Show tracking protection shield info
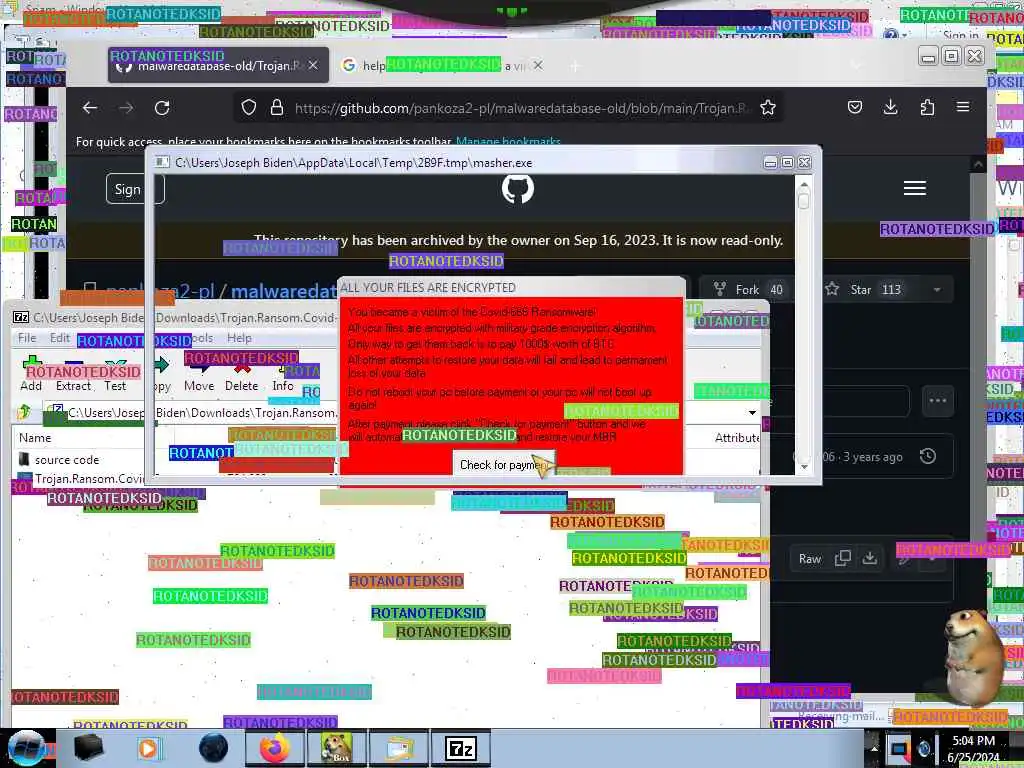 pos(248,108)
